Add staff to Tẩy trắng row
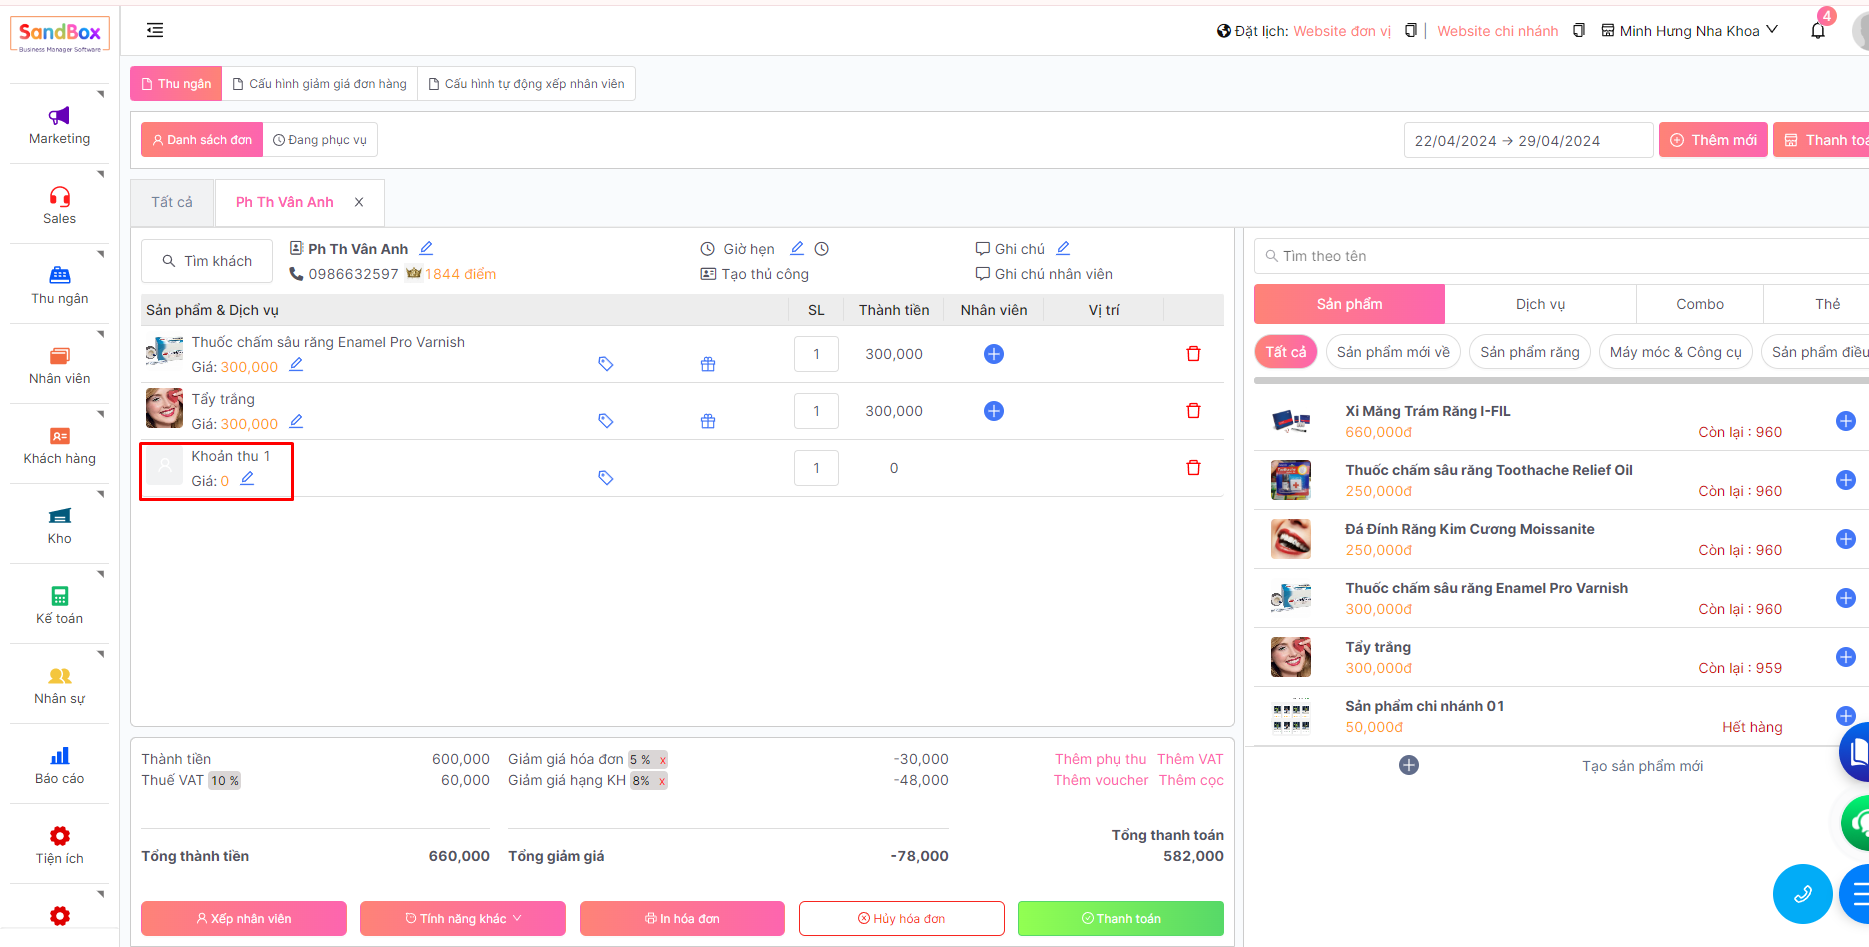 (993, 411)
